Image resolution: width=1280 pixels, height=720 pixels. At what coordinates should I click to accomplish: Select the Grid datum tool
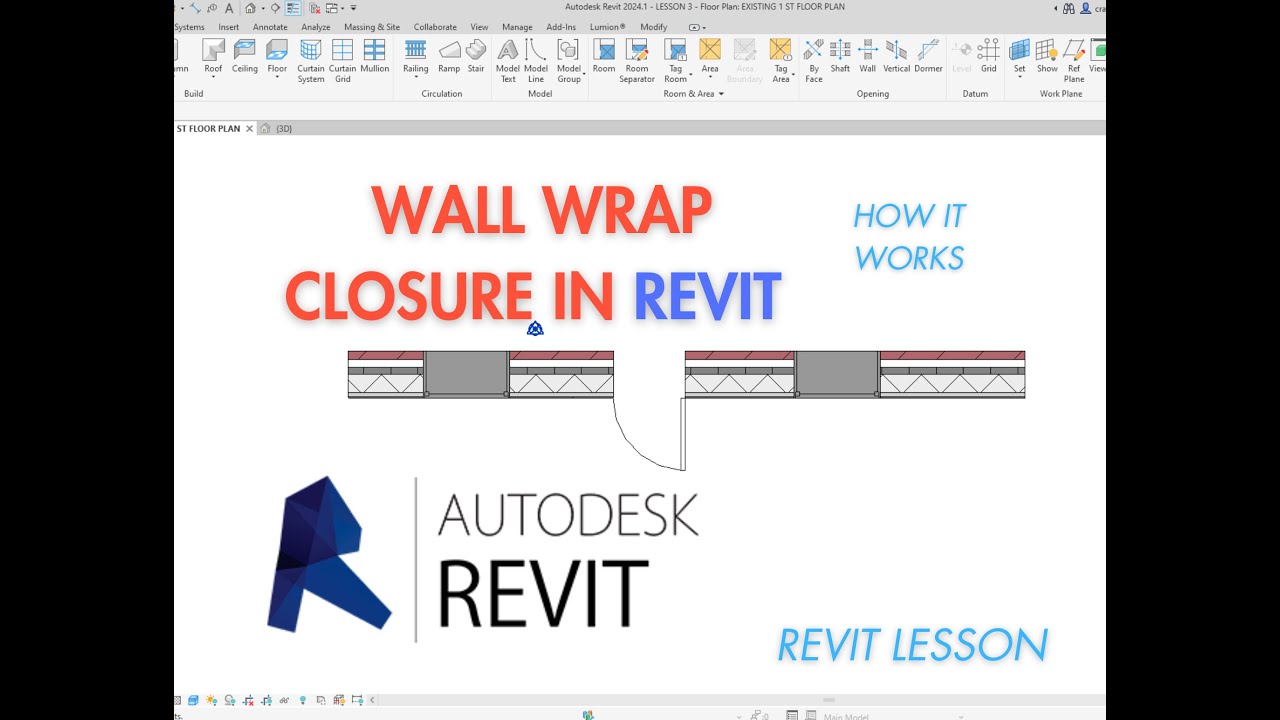click(989, 55)
